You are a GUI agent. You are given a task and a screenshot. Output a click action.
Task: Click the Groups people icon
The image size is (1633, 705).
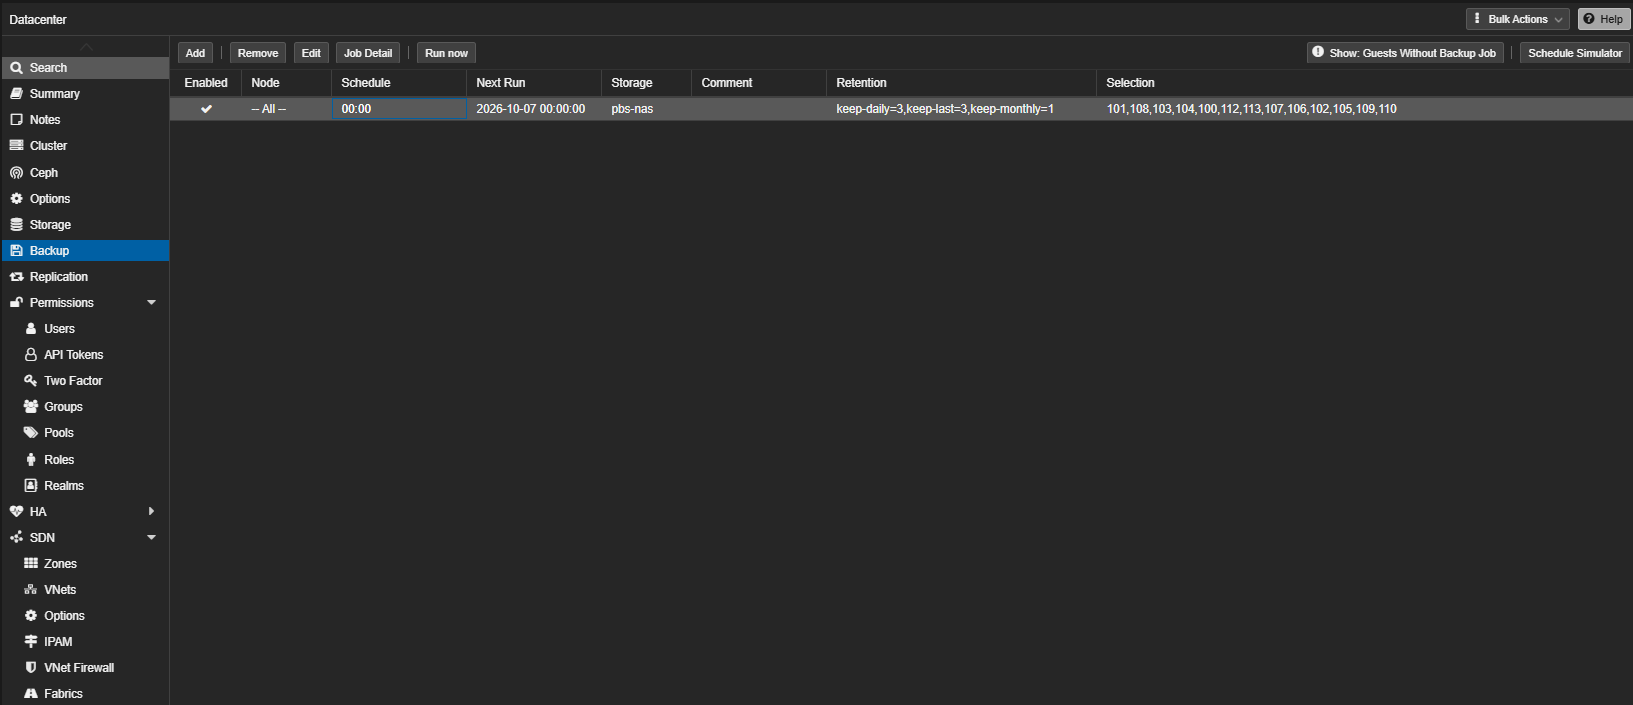31,407
